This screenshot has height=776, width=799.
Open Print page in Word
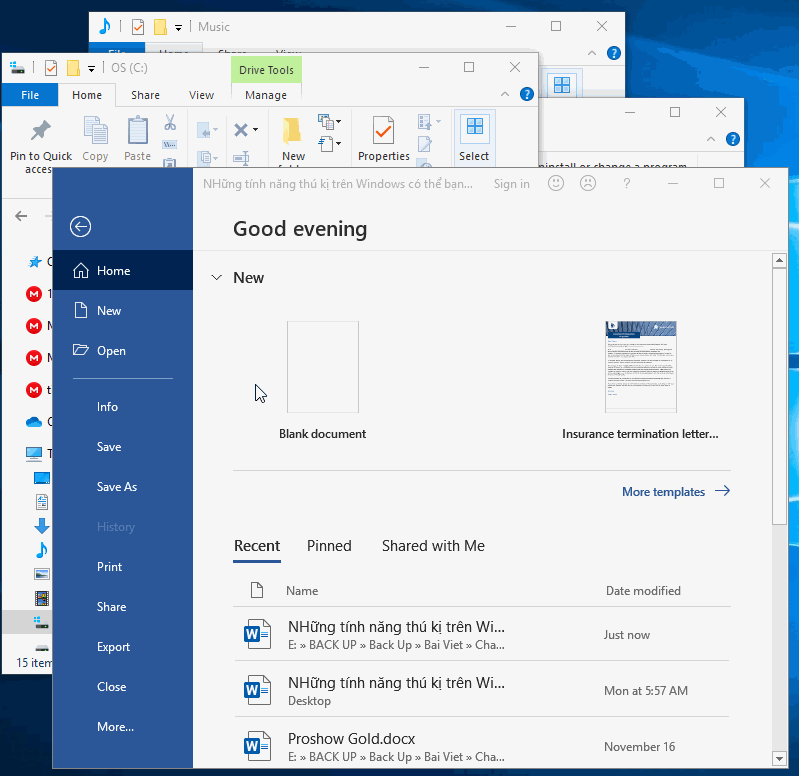click(123, 567)
